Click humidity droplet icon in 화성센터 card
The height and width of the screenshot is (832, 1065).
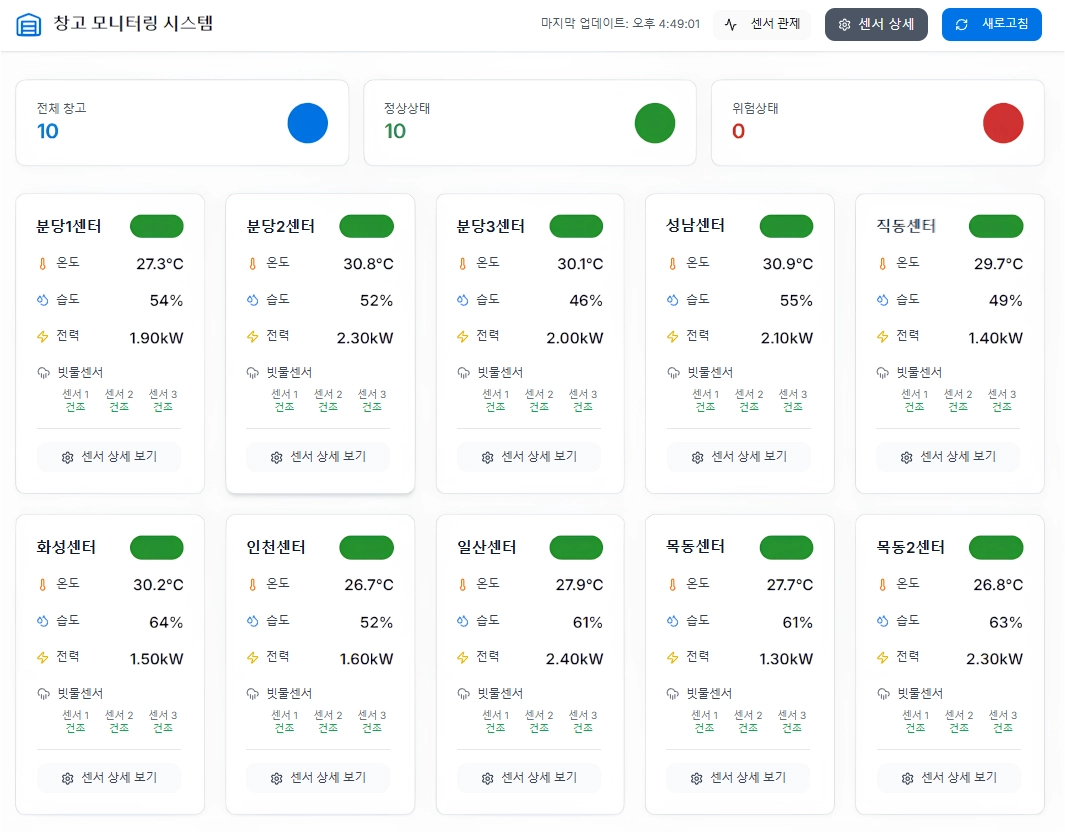click(43, 621)
